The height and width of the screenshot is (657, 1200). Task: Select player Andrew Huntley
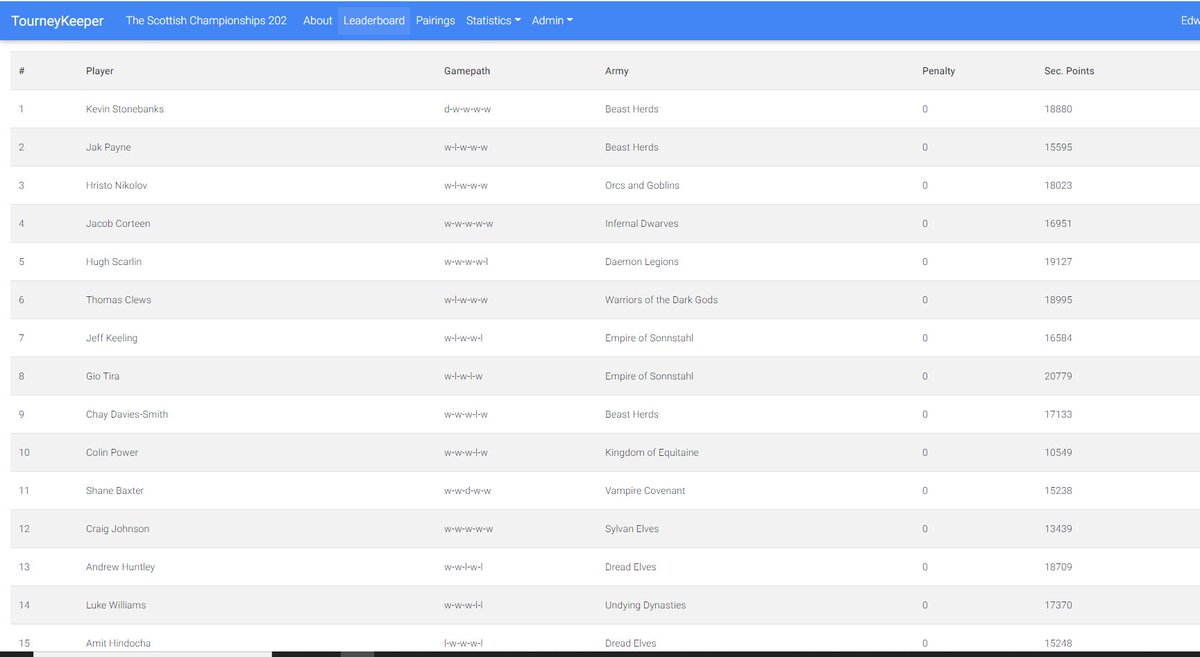click(120, 566)
